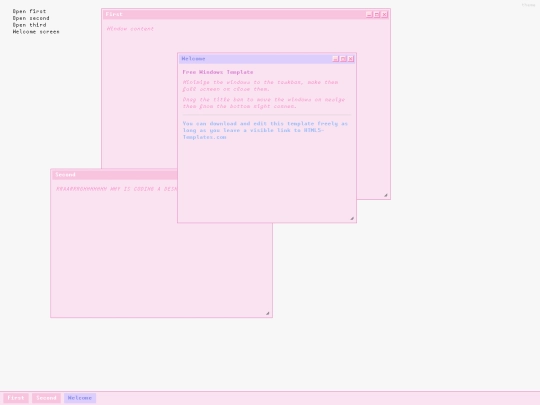The image size is (540, 405).
Task: Show the Welcome screen via the link
Action: click(36, 32)
